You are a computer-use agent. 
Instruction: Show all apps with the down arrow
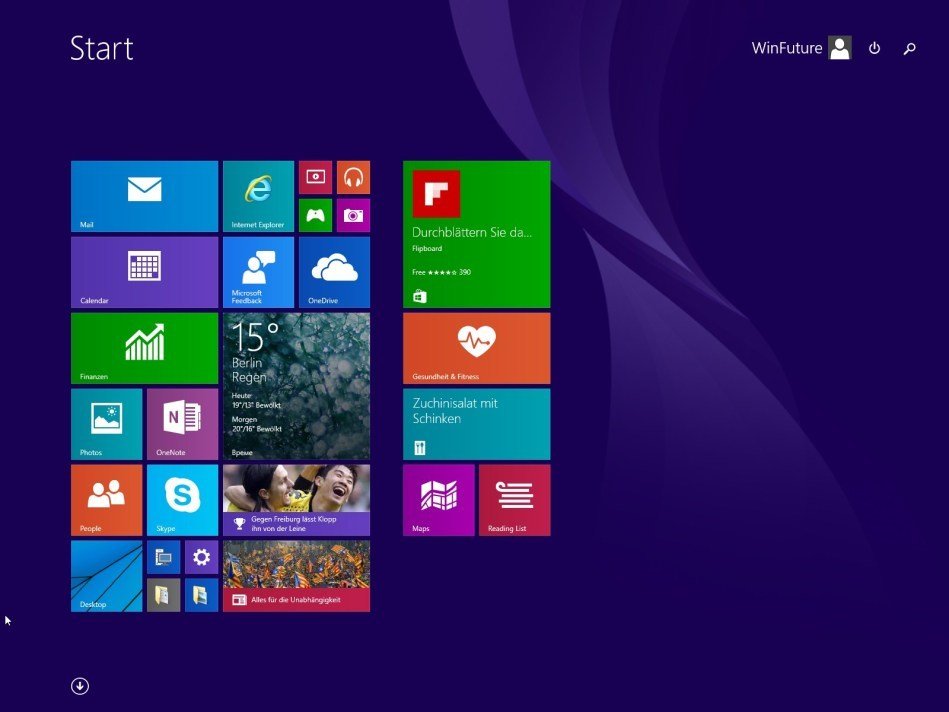click(x=80, y=686)
